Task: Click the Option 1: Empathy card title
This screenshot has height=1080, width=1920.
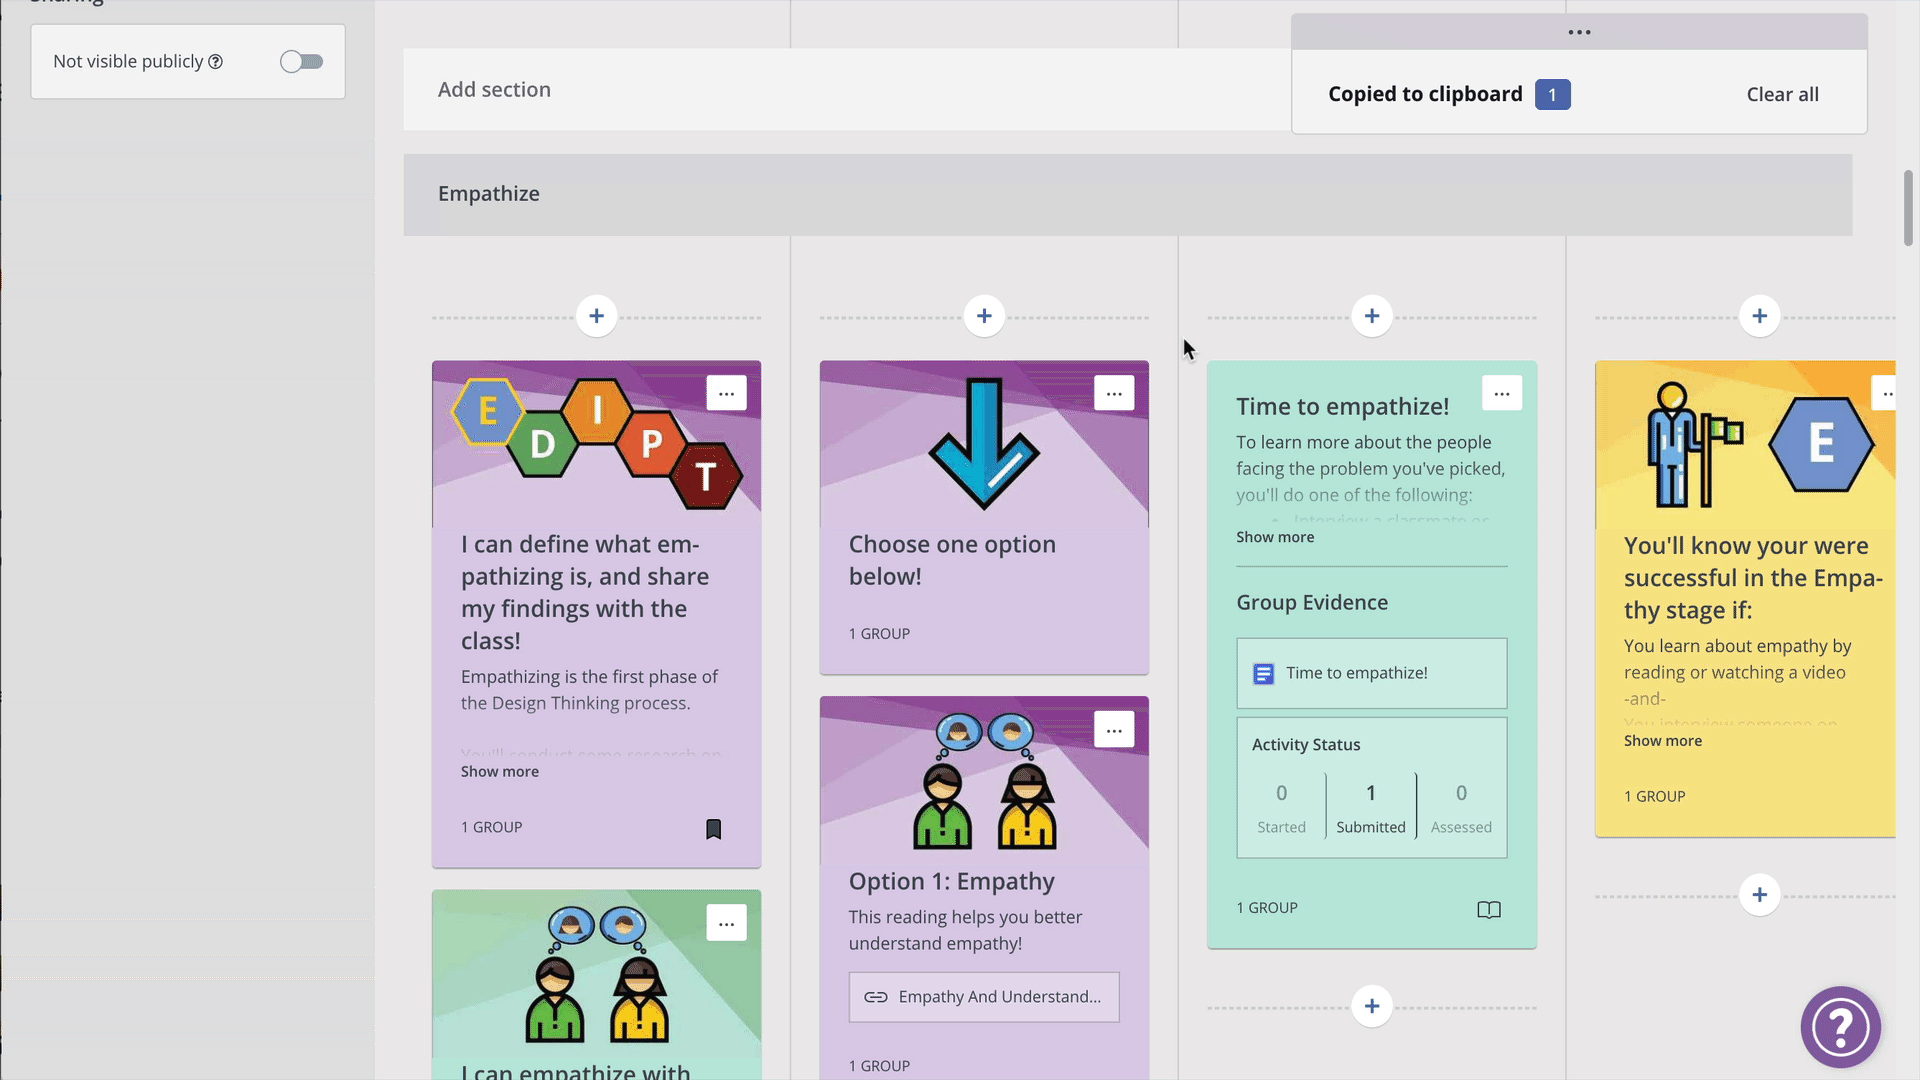Action: 952,882
